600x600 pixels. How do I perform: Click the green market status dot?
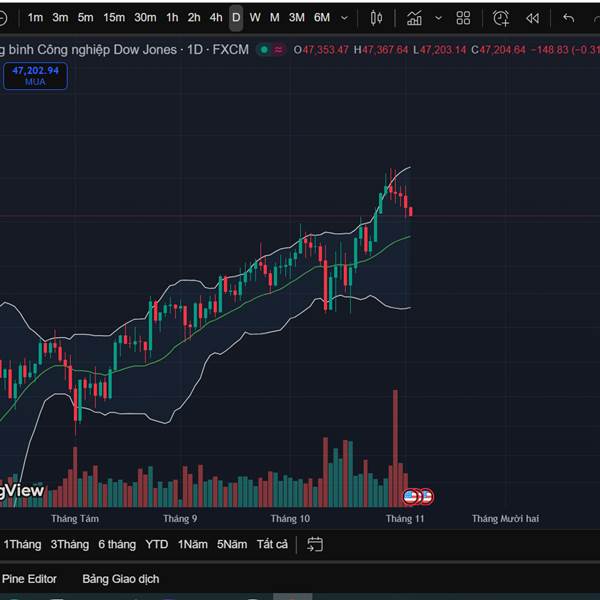[264, 50]
